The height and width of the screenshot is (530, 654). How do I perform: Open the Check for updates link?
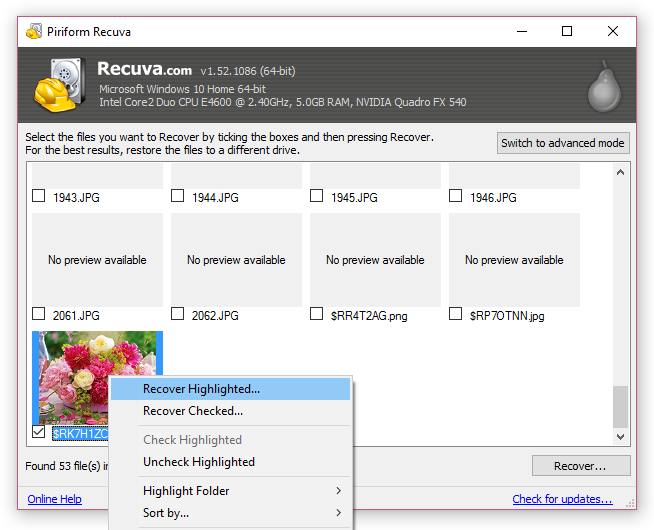click(562, 499)
